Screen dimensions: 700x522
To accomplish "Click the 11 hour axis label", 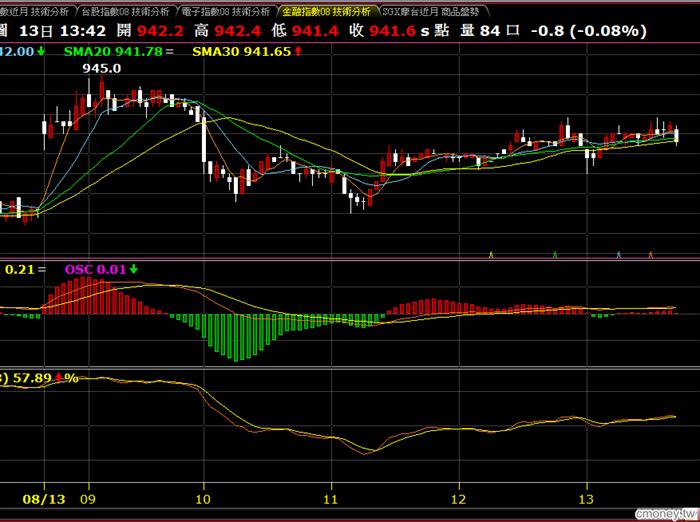I will coord(331,499).
